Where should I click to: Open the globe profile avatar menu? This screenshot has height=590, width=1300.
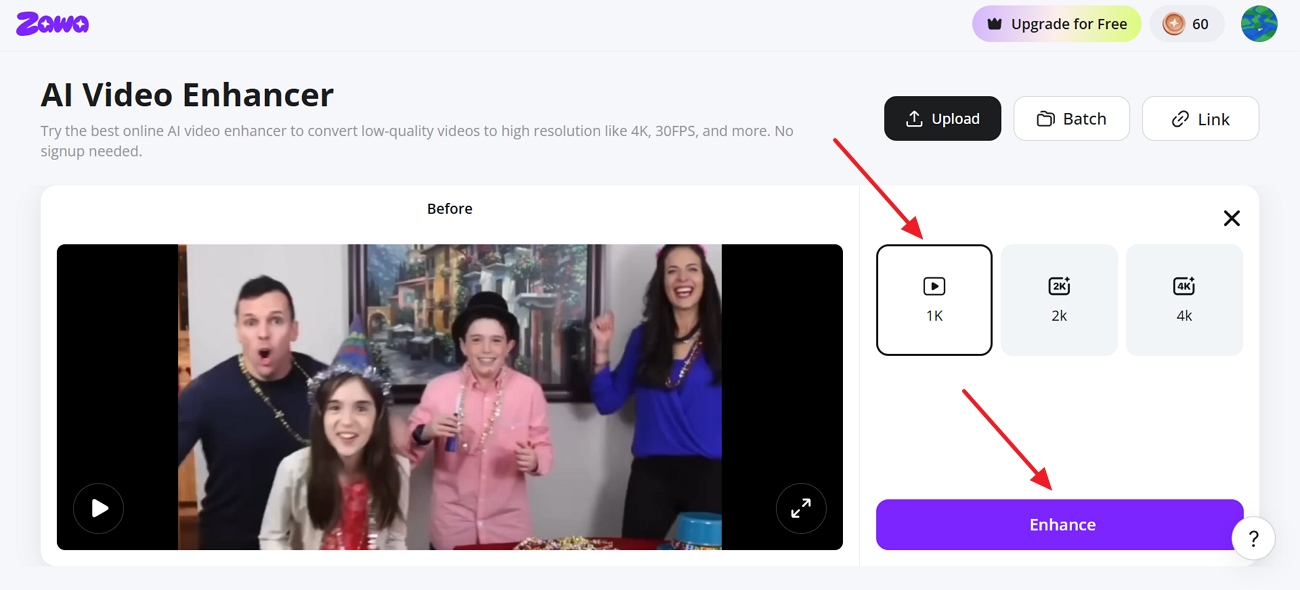point(1259,24)
